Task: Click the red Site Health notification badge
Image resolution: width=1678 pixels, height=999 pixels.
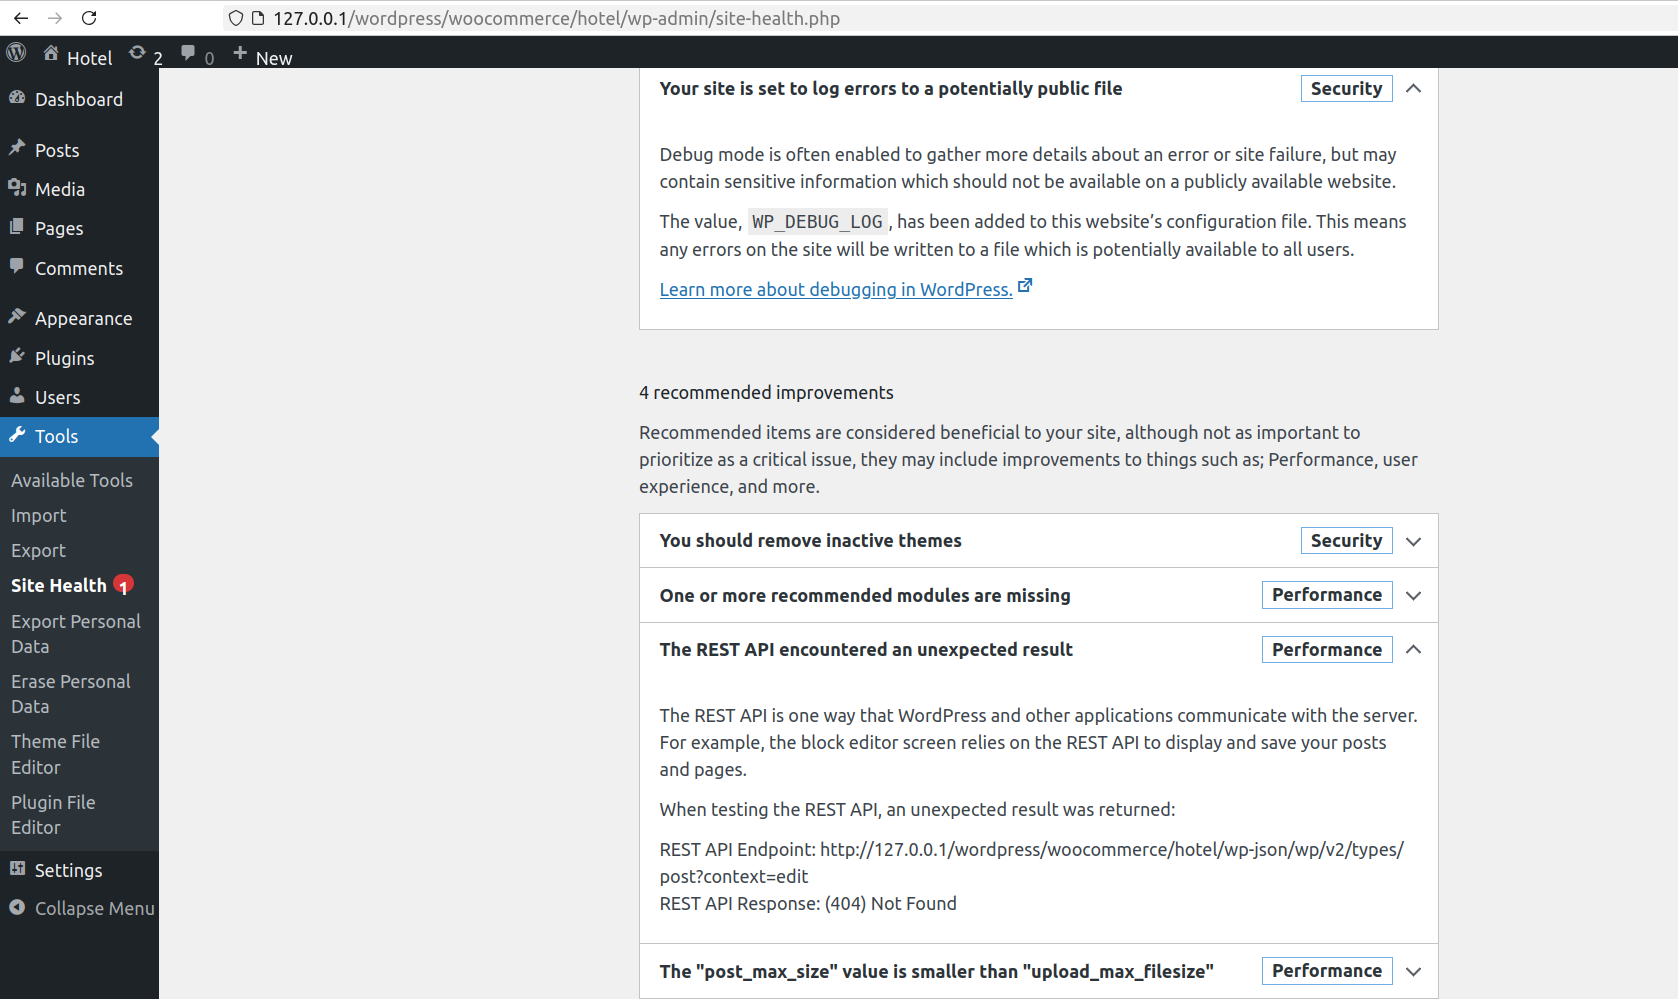Action: click(x=123, y=585)
